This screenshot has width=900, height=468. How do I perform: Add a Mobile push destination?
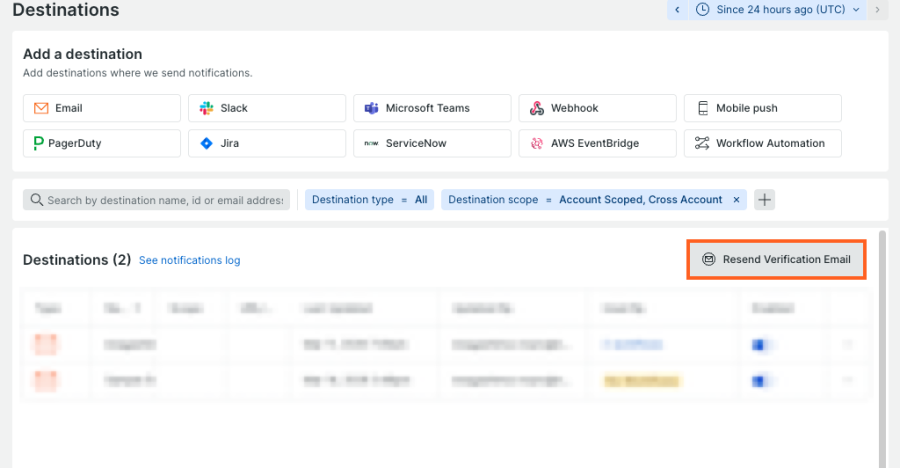click(763, 108)
